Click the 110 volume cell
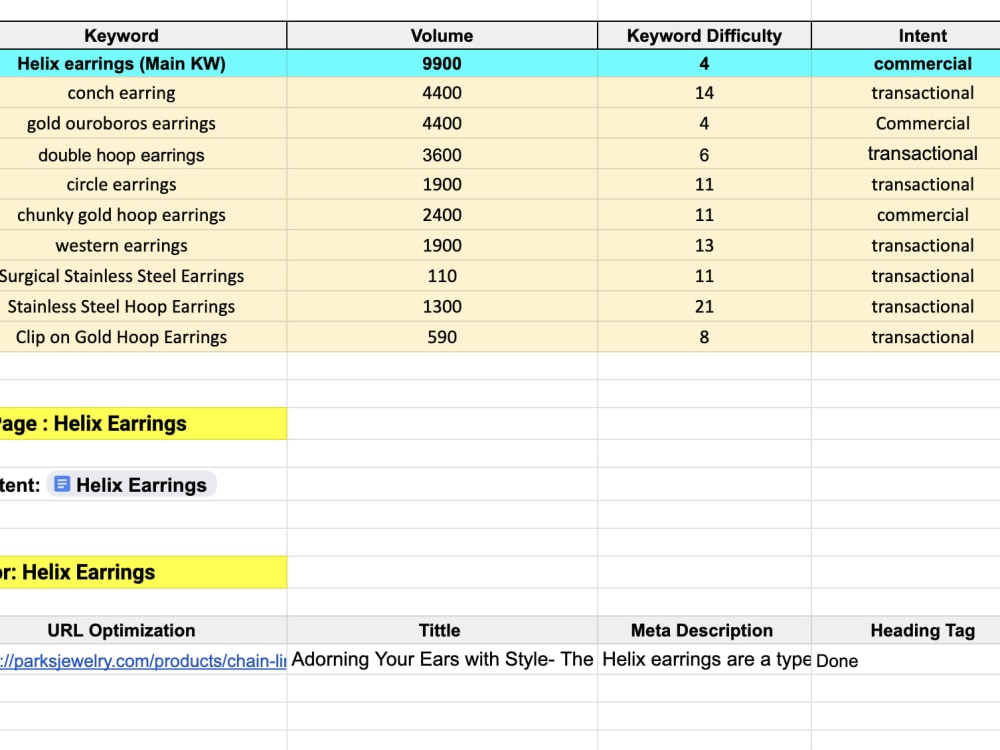The height and width of the screenshot is (750, 1000). (x=442, y=276)
